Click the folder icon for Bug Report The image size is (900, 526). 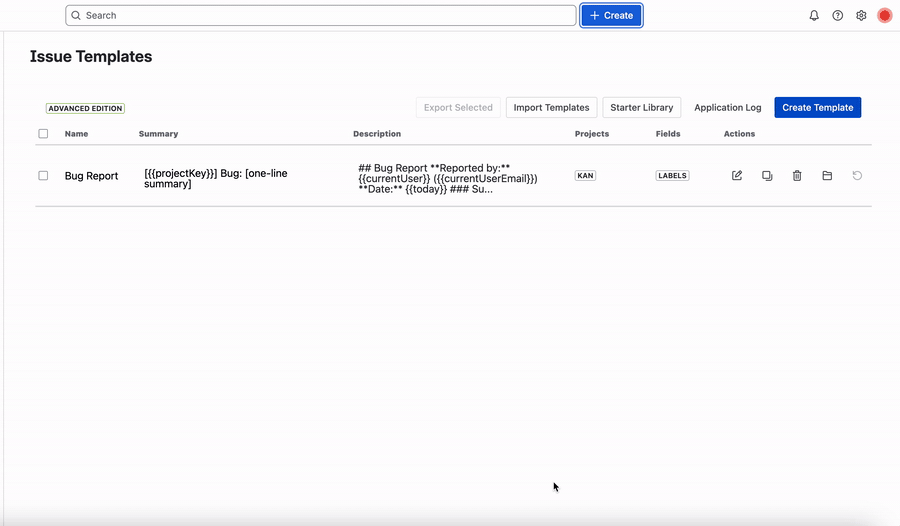tap(827, 176)
